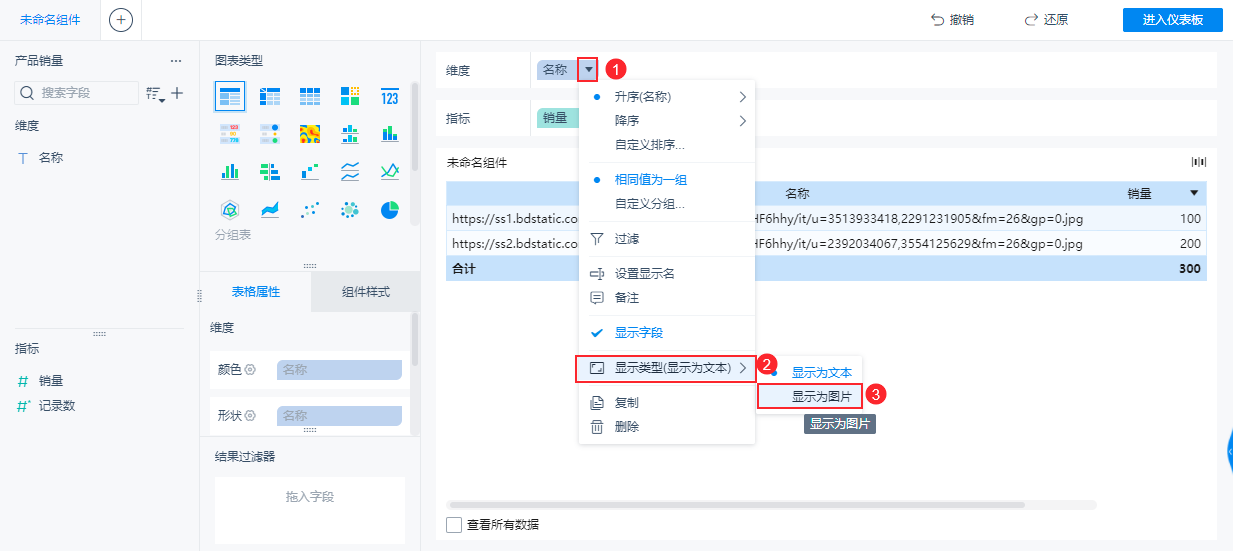Select the grouped table chart type icon
This screenshot has height=551, width=1233.
click(x=230, y=97)
